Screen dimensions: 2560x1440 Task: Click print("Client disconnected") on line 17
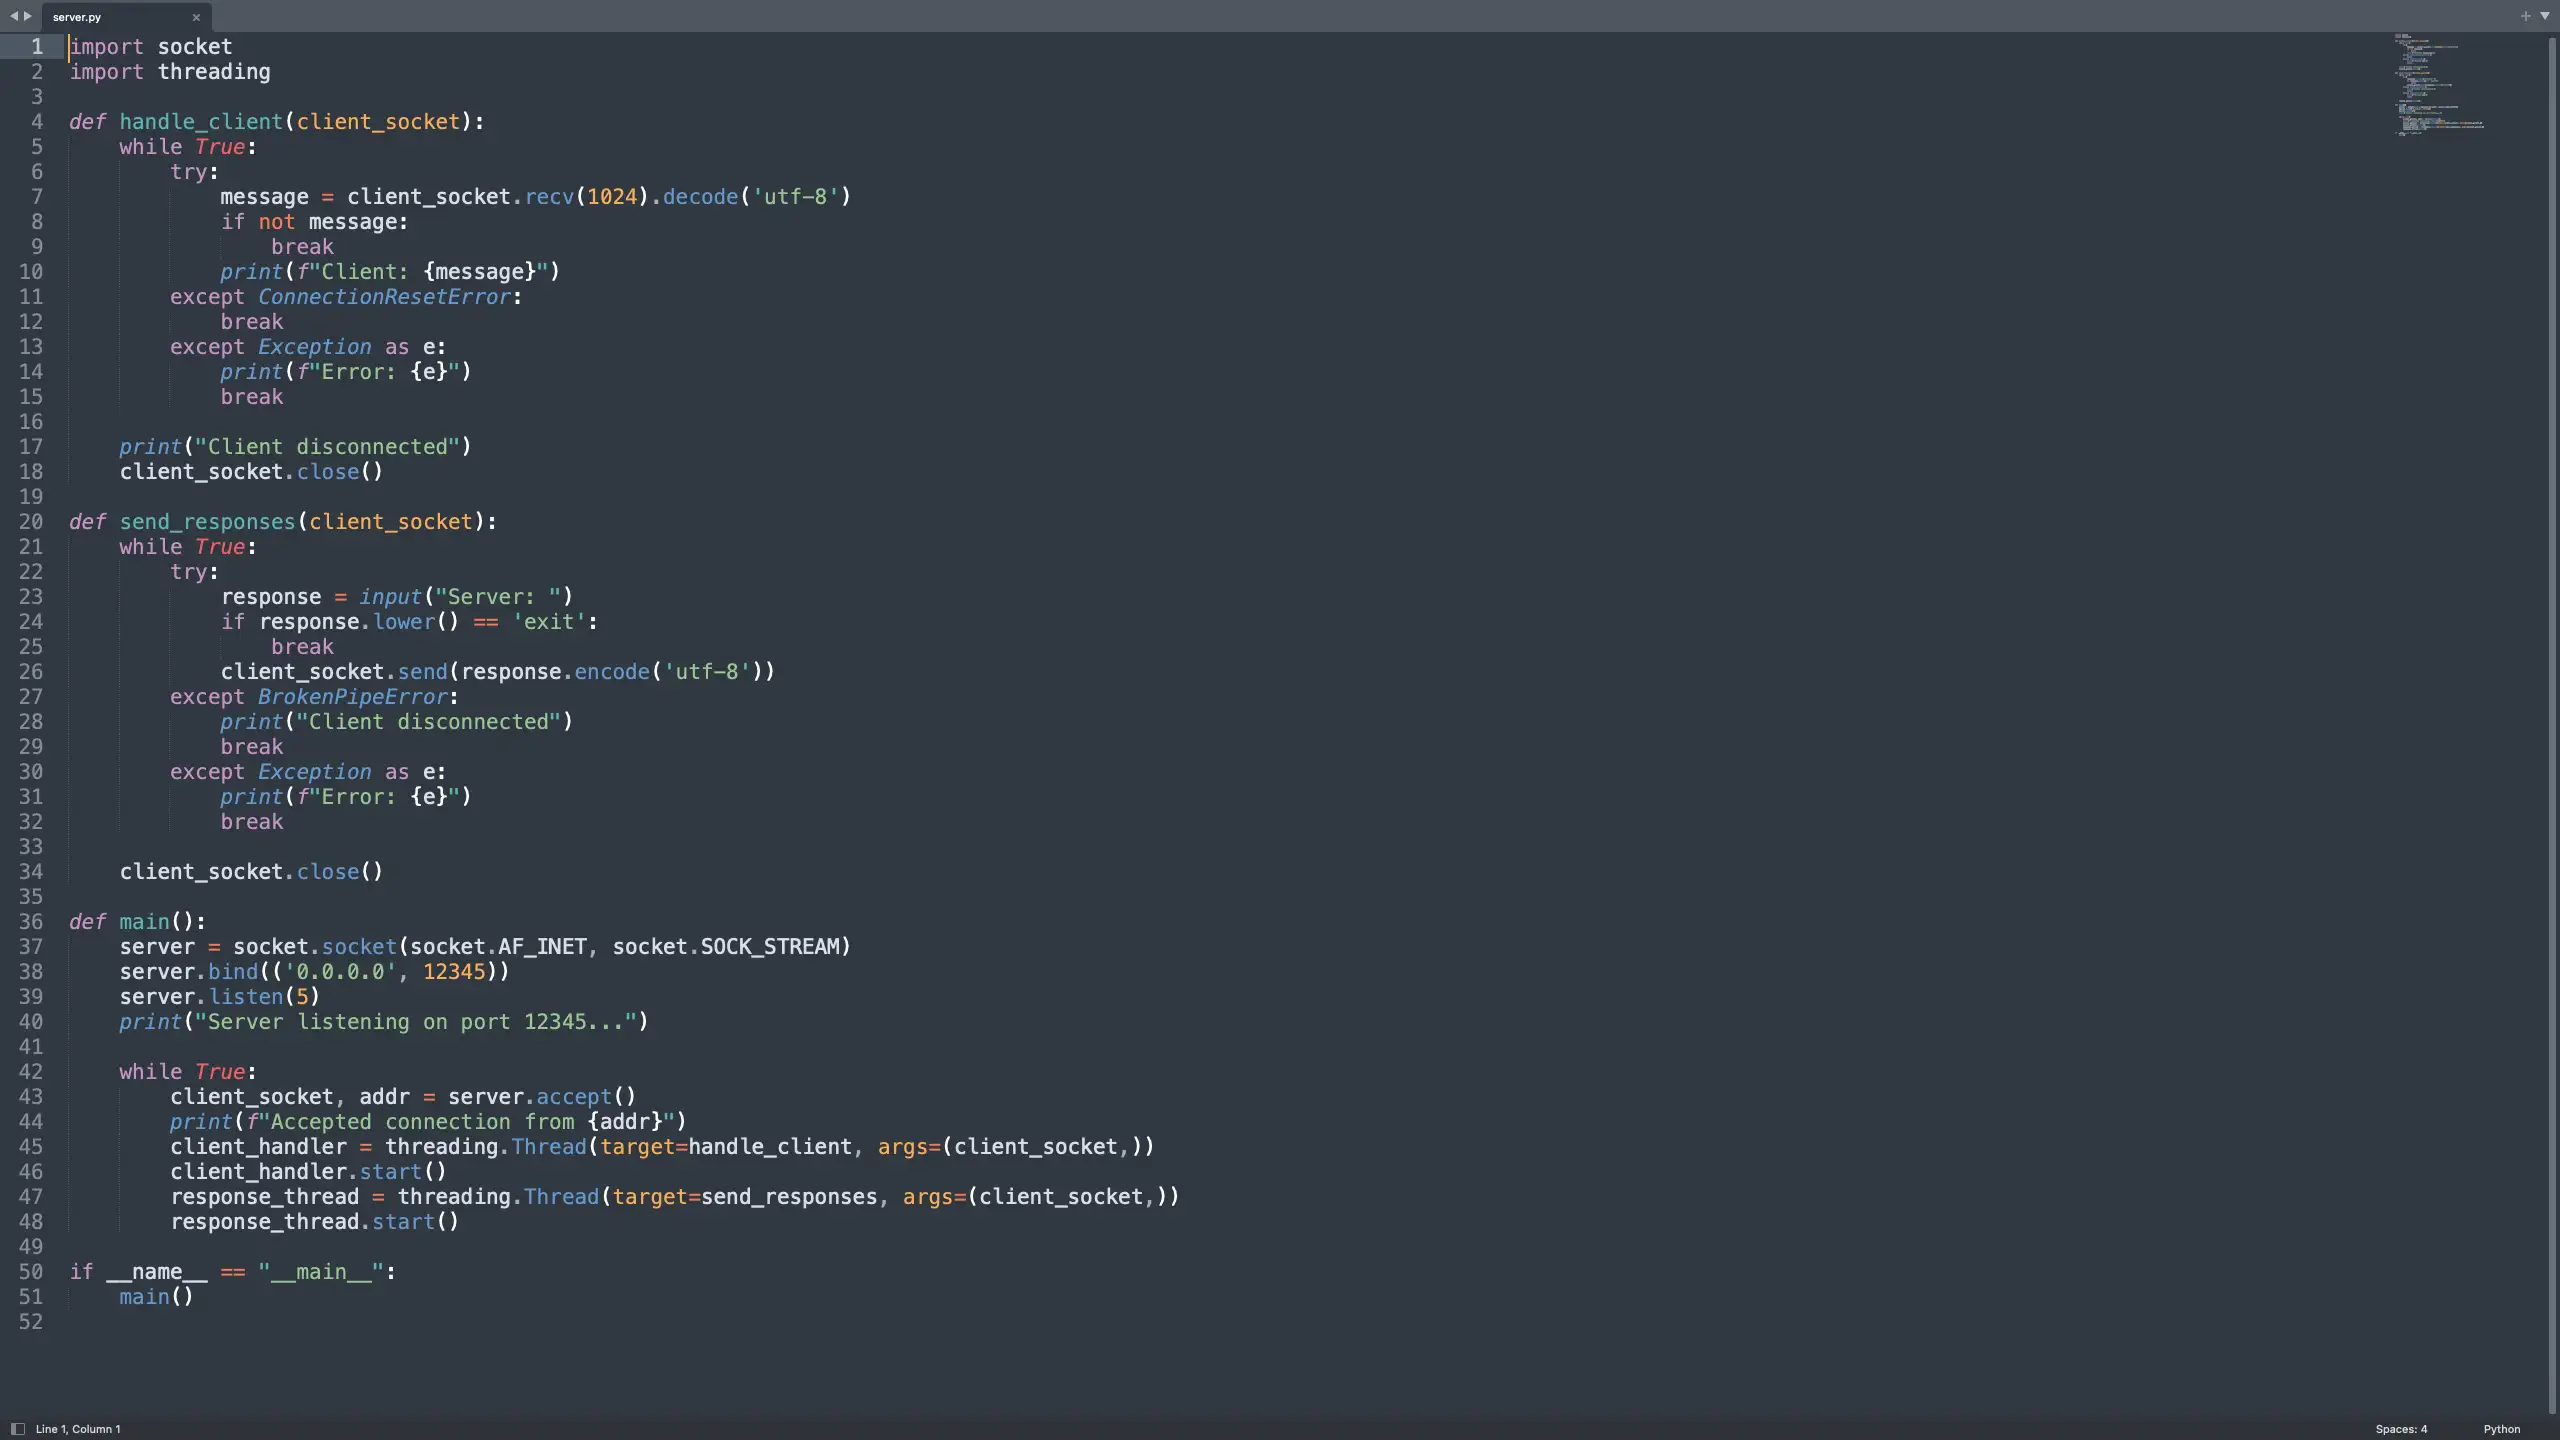pos(295,447)
